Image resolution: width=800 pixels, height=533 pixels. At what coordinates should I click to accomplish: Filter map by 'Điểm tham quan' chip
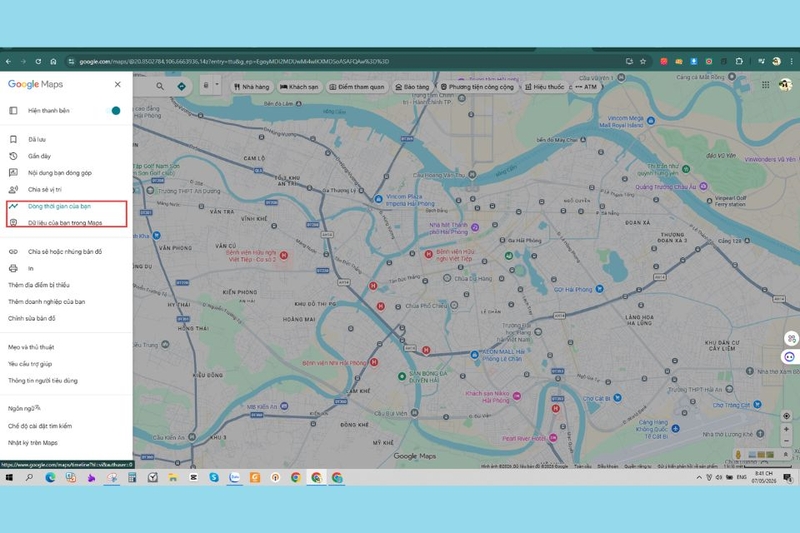coord(357,87)
